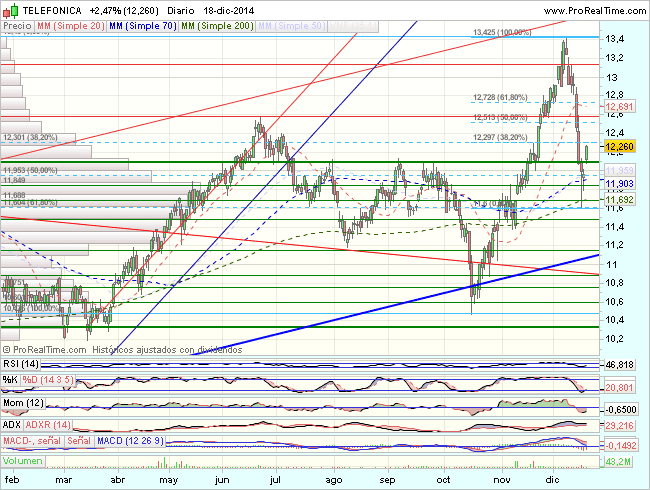Screen dimensions: 650x490
Task: Click the blue MM70 value 11,903
Action: tap(619, 184)
